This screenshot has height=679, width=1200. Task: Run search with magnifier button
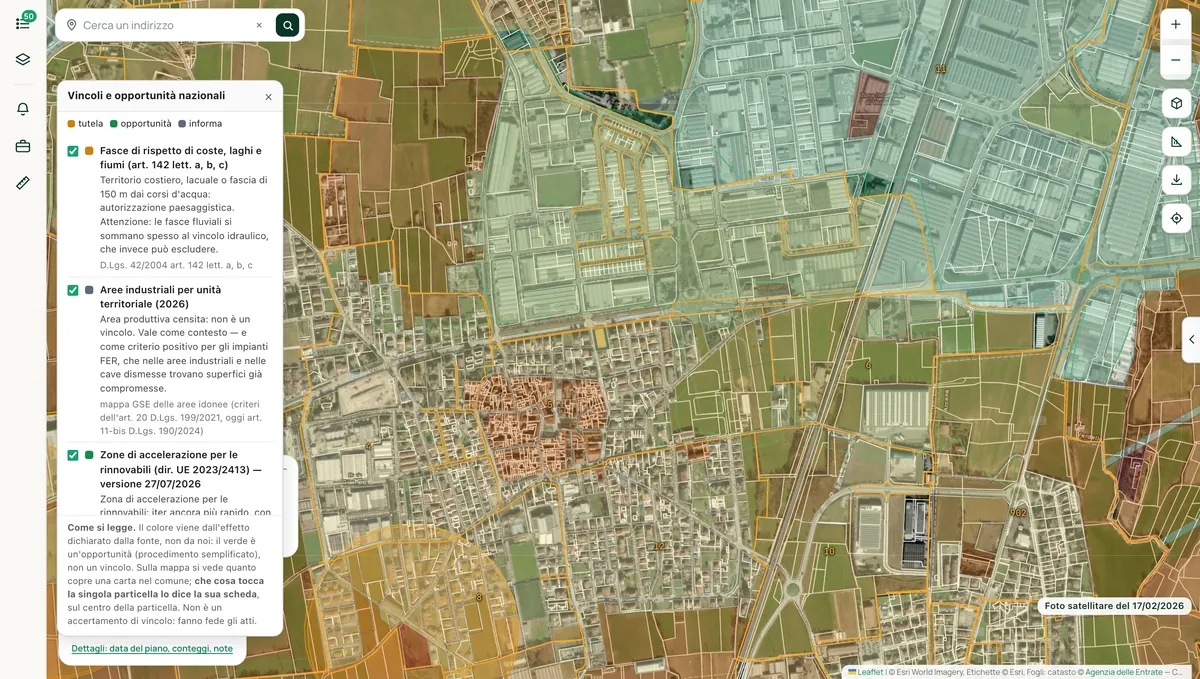coord(287,25)
